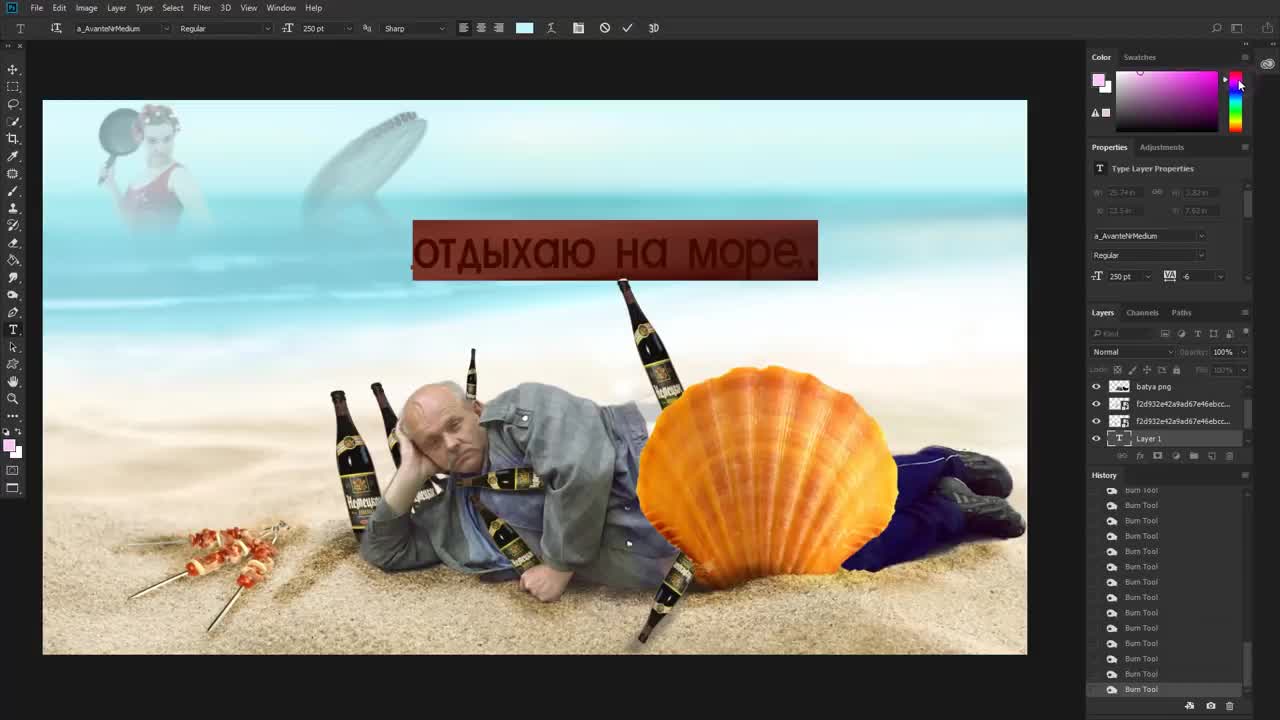Hide the batya png layer
Screen dimensions: 1280x720
(x=1096, y=387)
